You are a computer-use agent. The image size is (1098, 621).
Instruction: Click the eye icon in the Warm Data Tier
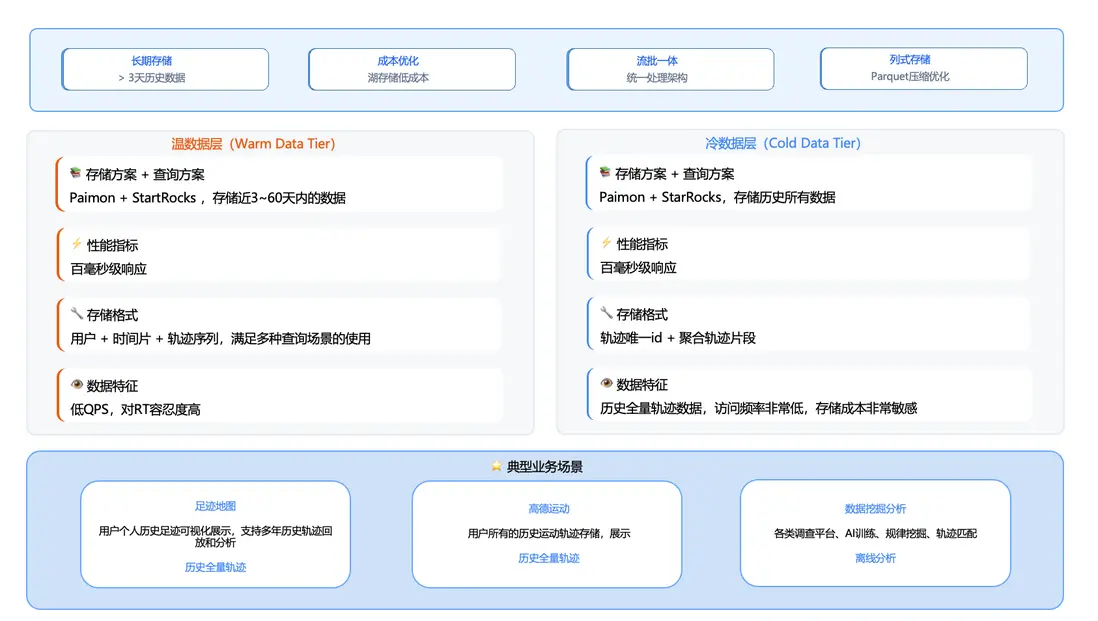[x=77, y=384]
